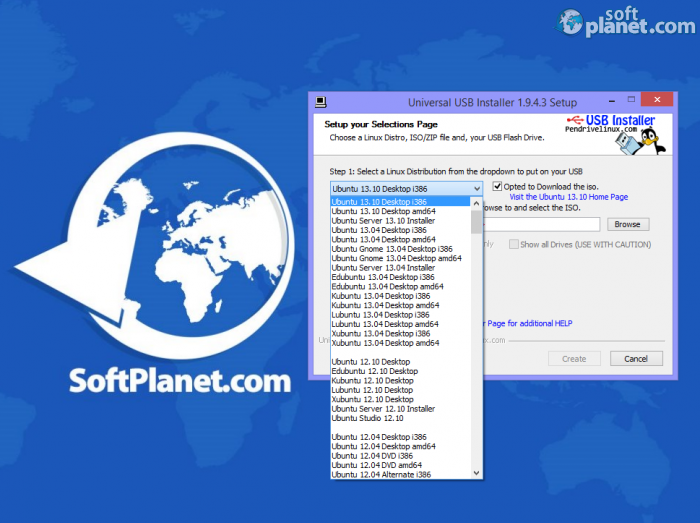This screenshot has height=523, width=700.
Task: Choose Kubuntu 13.04 Desktop i386
Action: coord(400,296)
